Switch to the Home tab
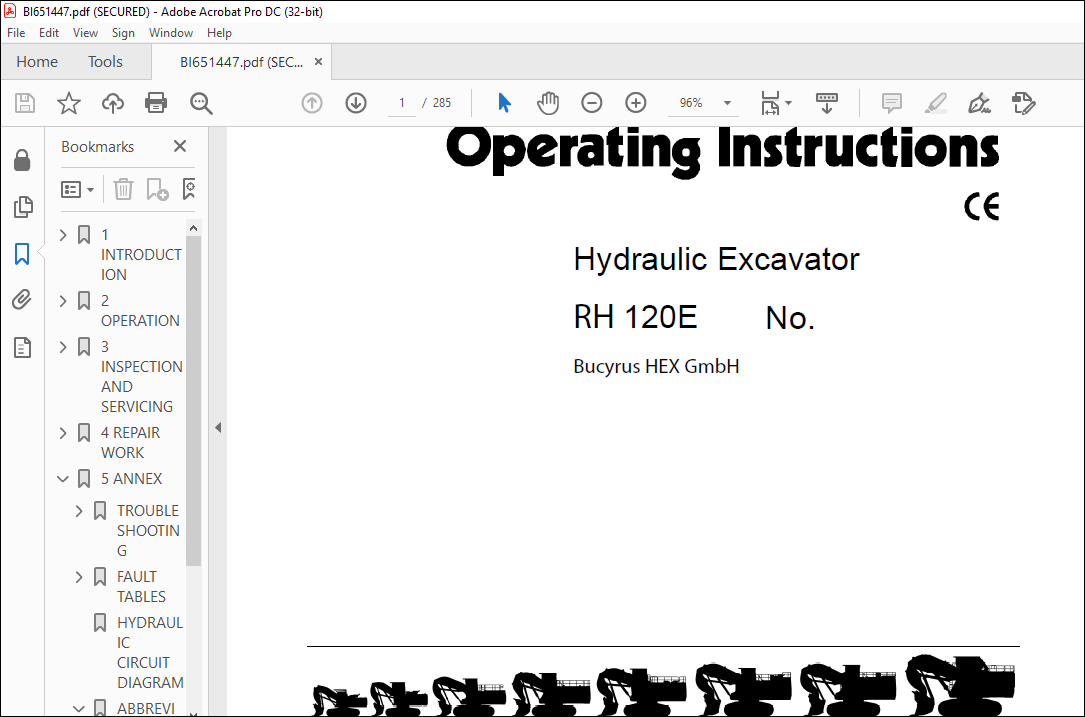 tap(37, 62)
